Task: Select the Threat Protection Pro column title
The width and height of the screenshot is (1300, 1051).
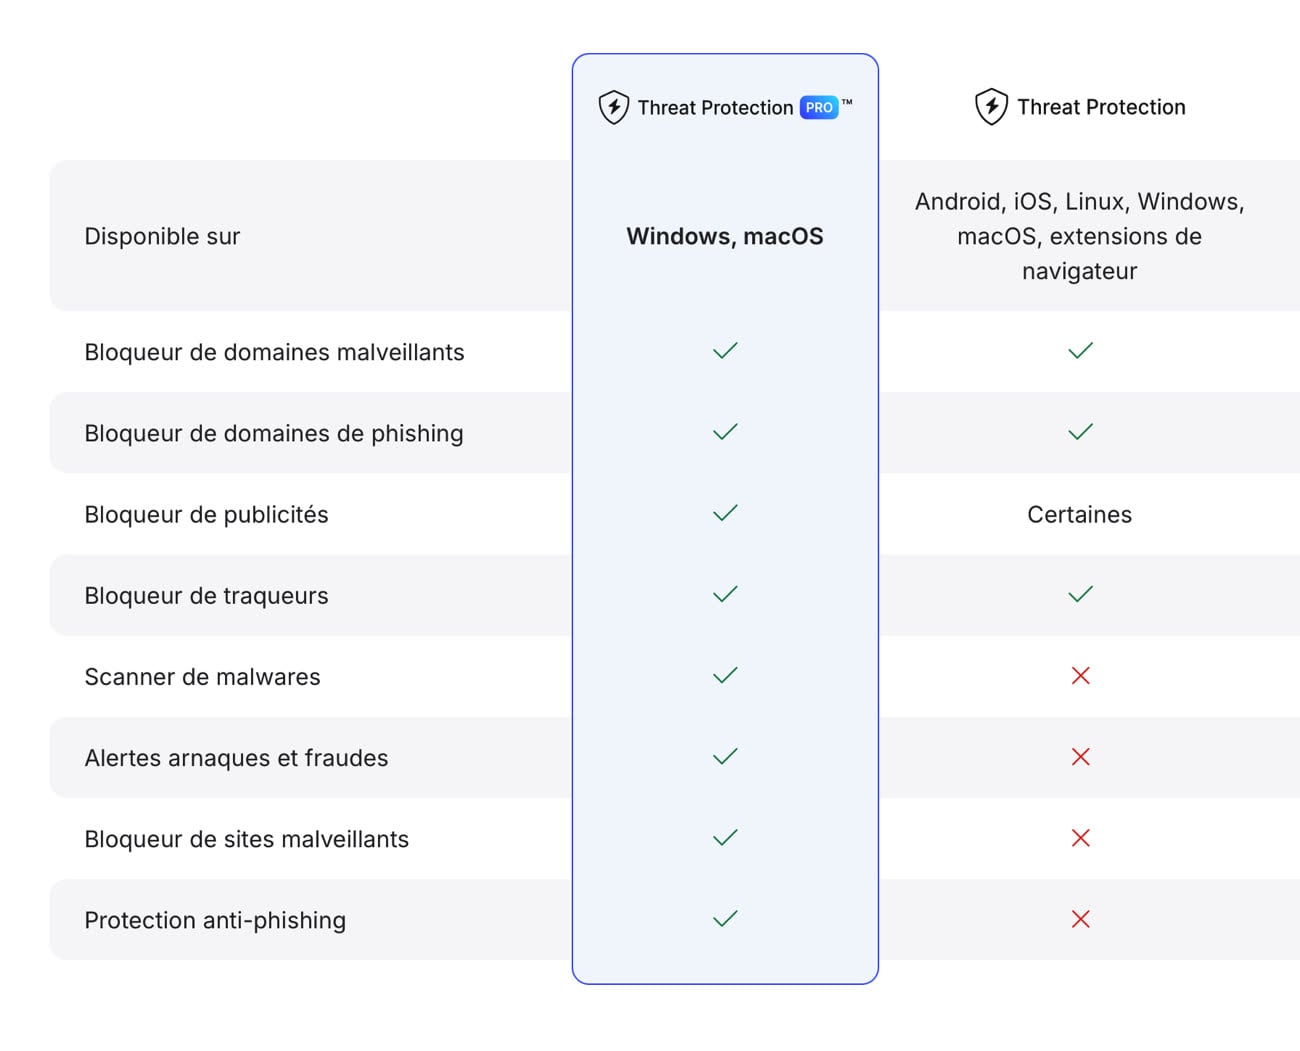Action: [x=715, y=108]
